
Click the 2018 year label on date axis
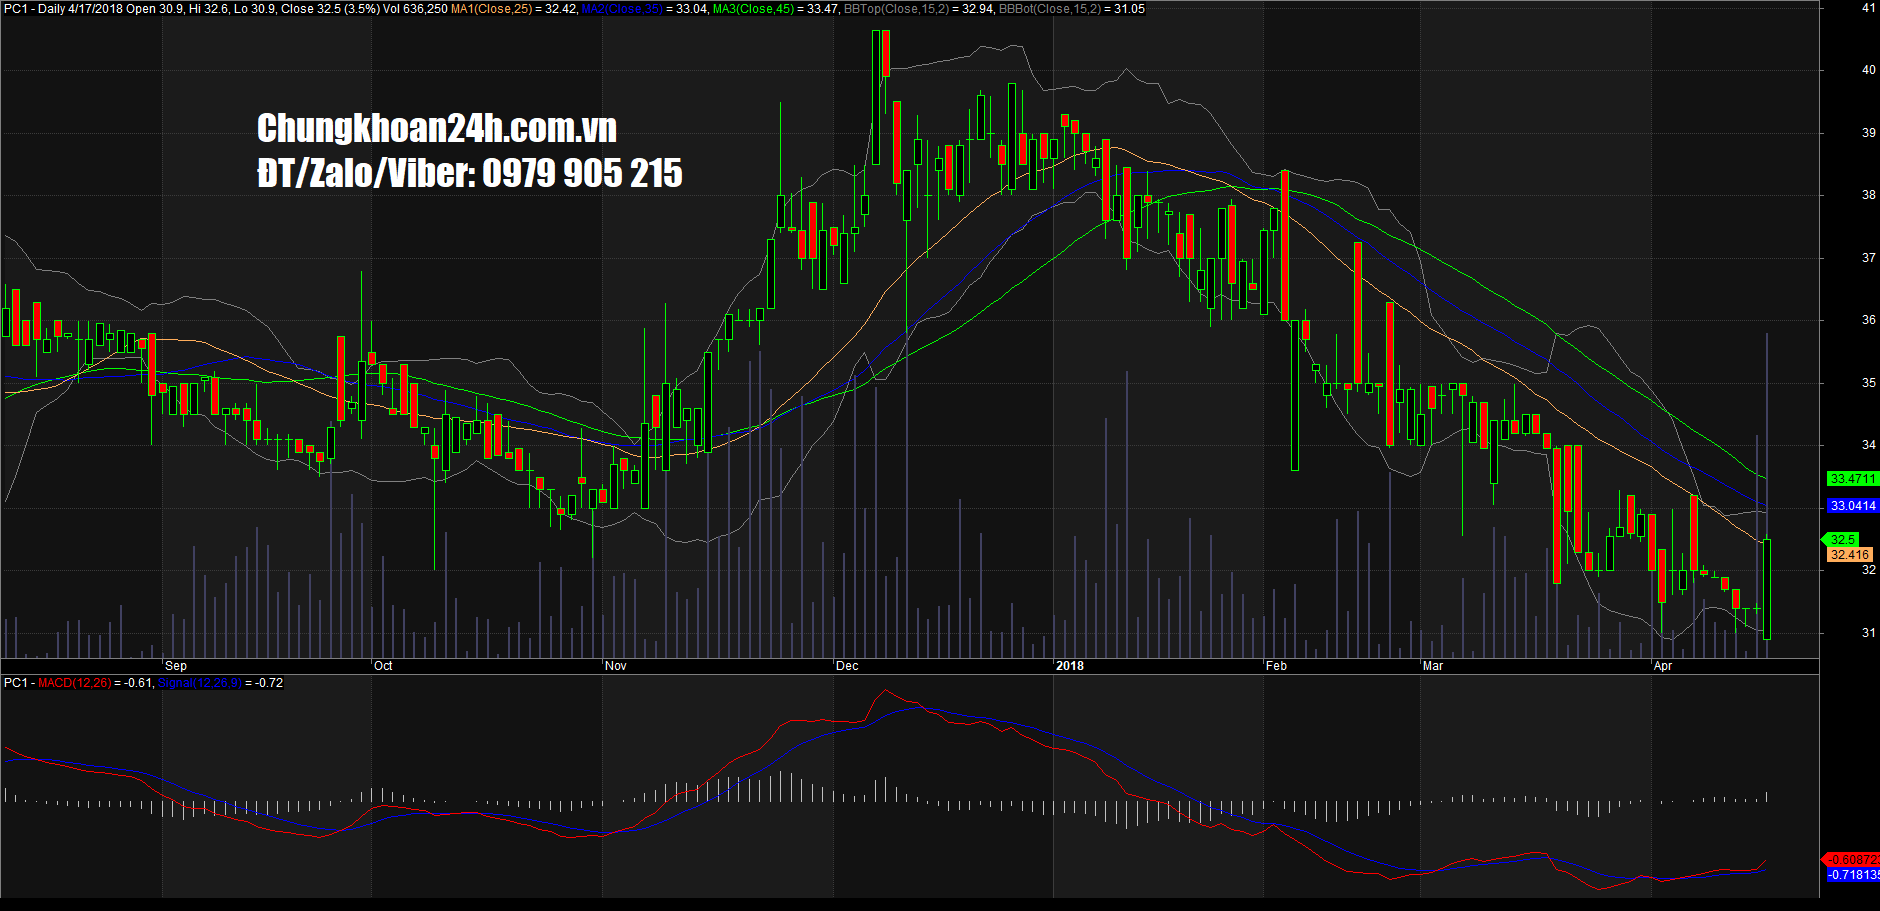pos(1070,666)
